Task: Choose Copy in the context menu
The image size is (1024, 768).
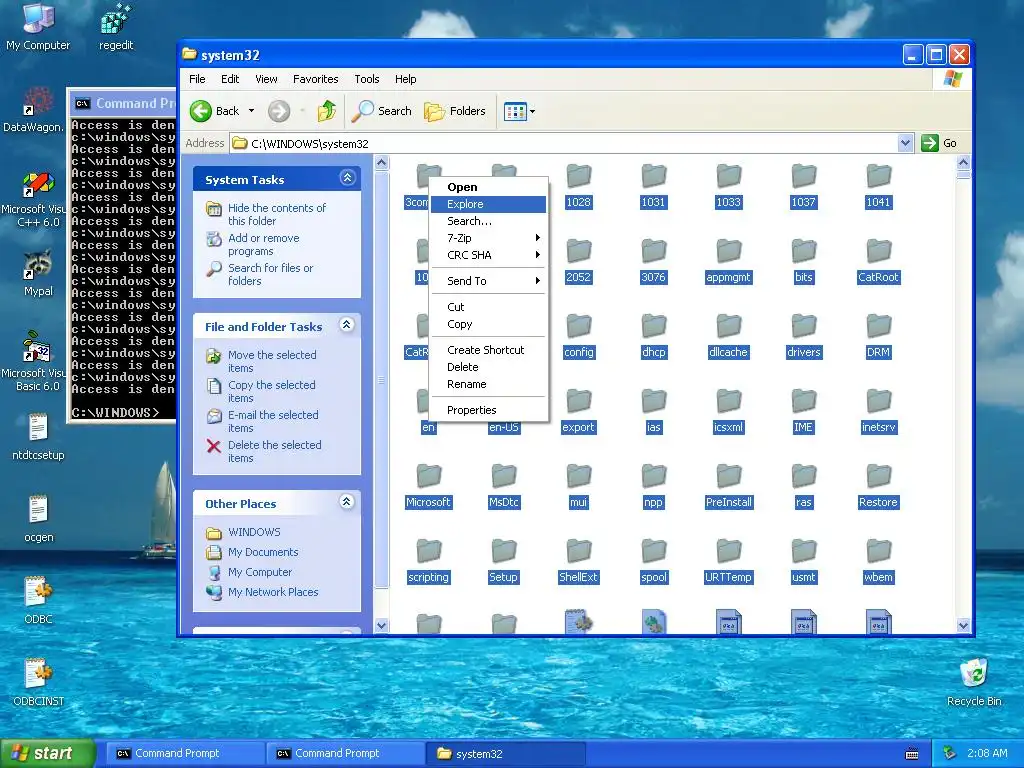Action: pos(488,324)
